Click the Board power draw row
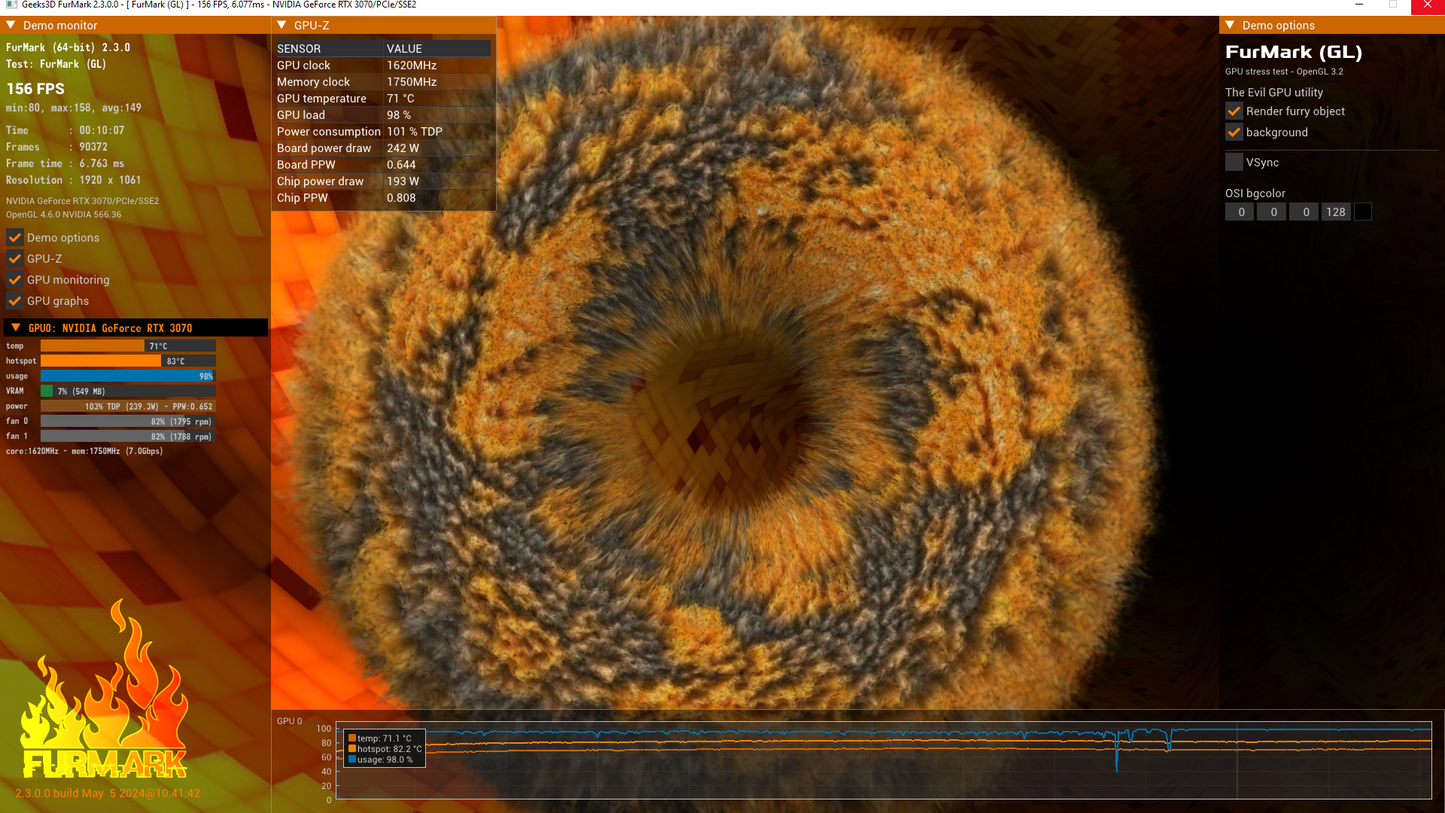 384,148
